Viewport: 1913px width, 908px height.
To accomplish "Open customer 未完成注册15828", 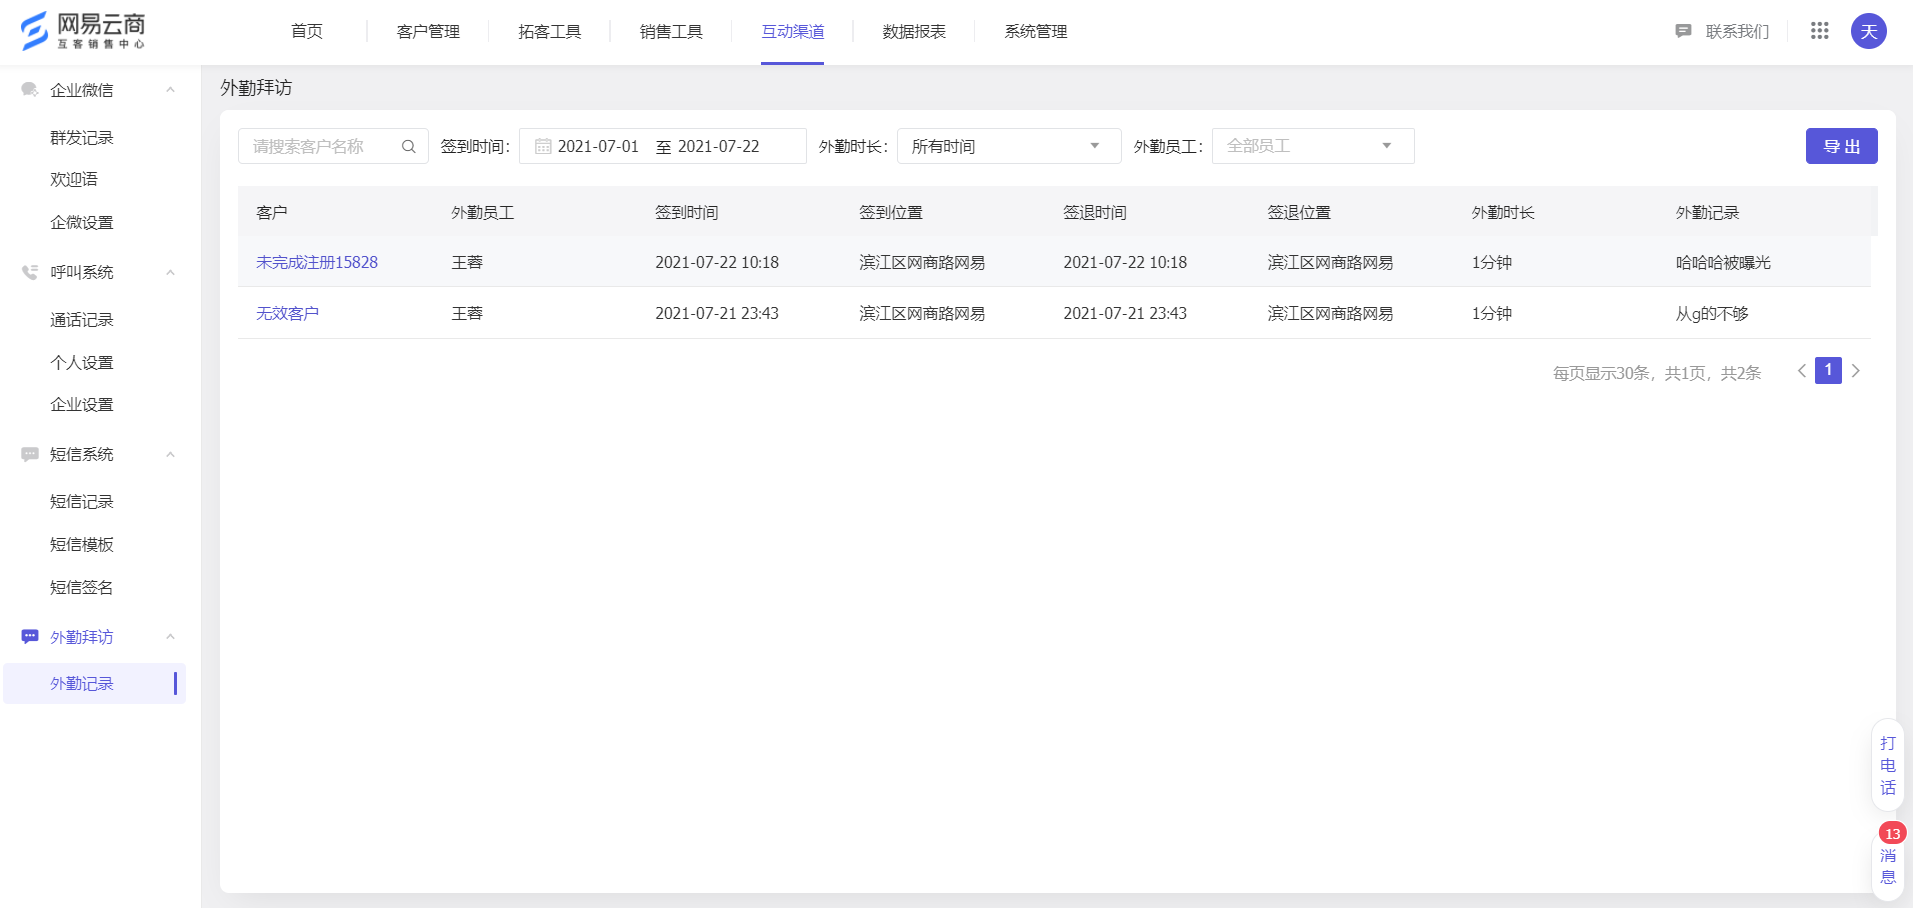I will [x=317, y=262].
